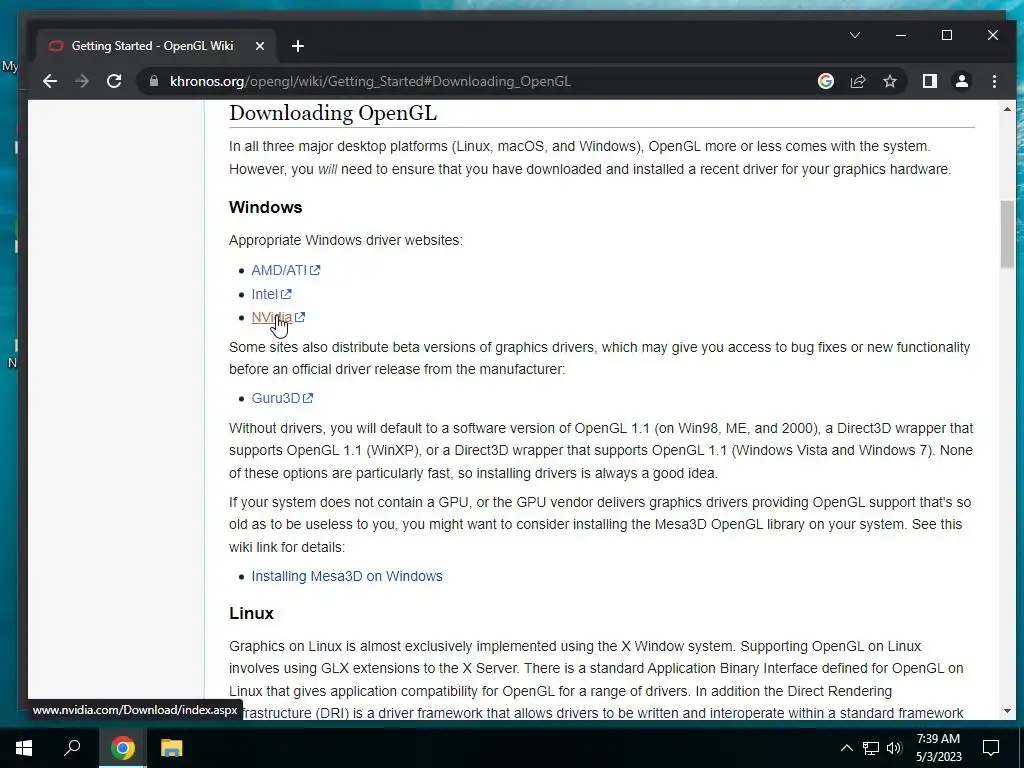
Task: Click 'Appropriate Windows driver websites:' text
Action: click(x=345, y=240)
